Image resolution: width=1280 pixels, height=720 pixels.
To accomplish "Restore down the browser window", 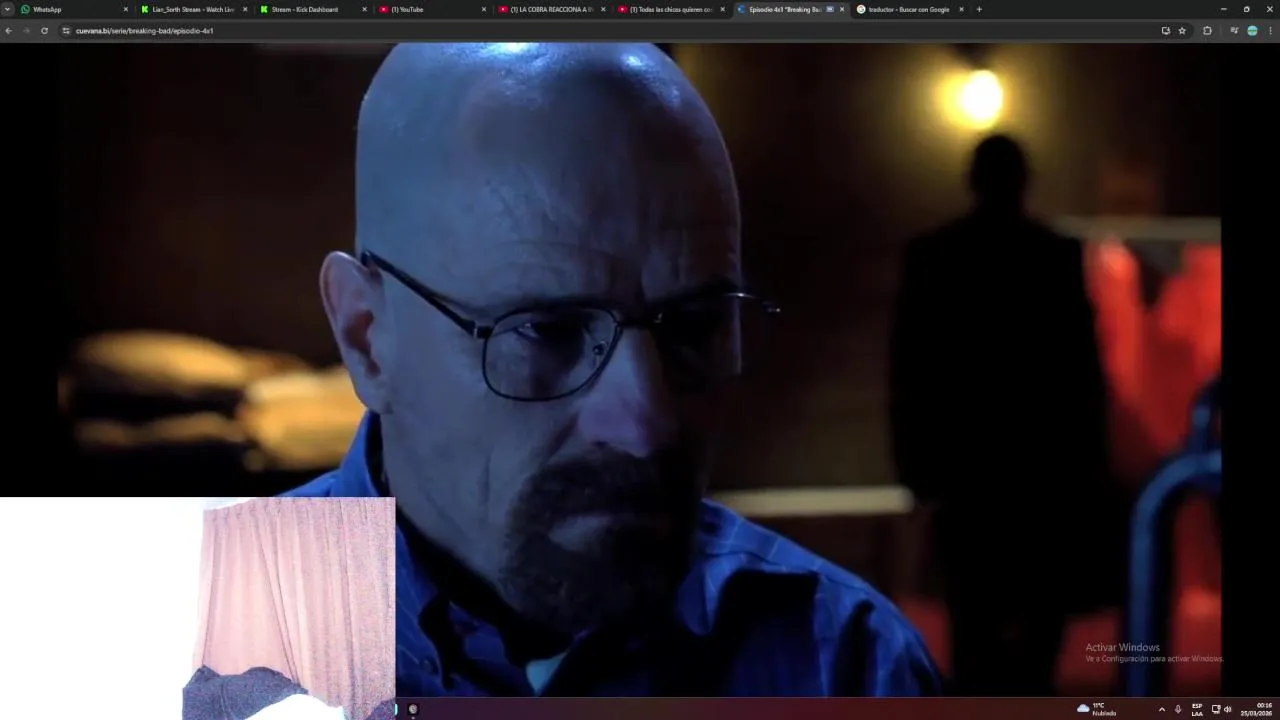I will (1246, 9).
